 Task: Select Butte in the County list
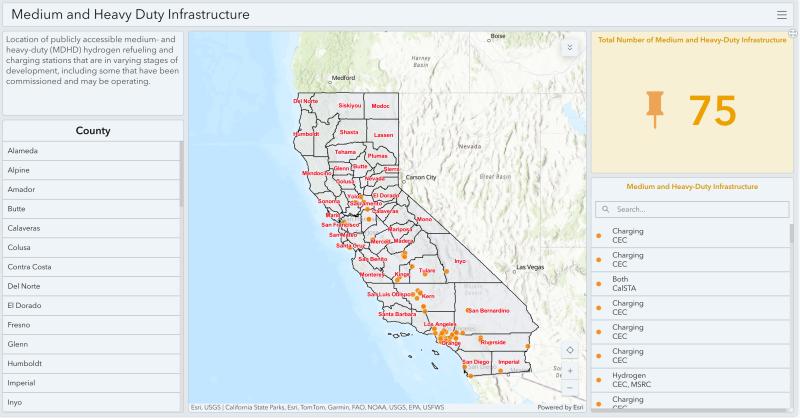[92, 209]
